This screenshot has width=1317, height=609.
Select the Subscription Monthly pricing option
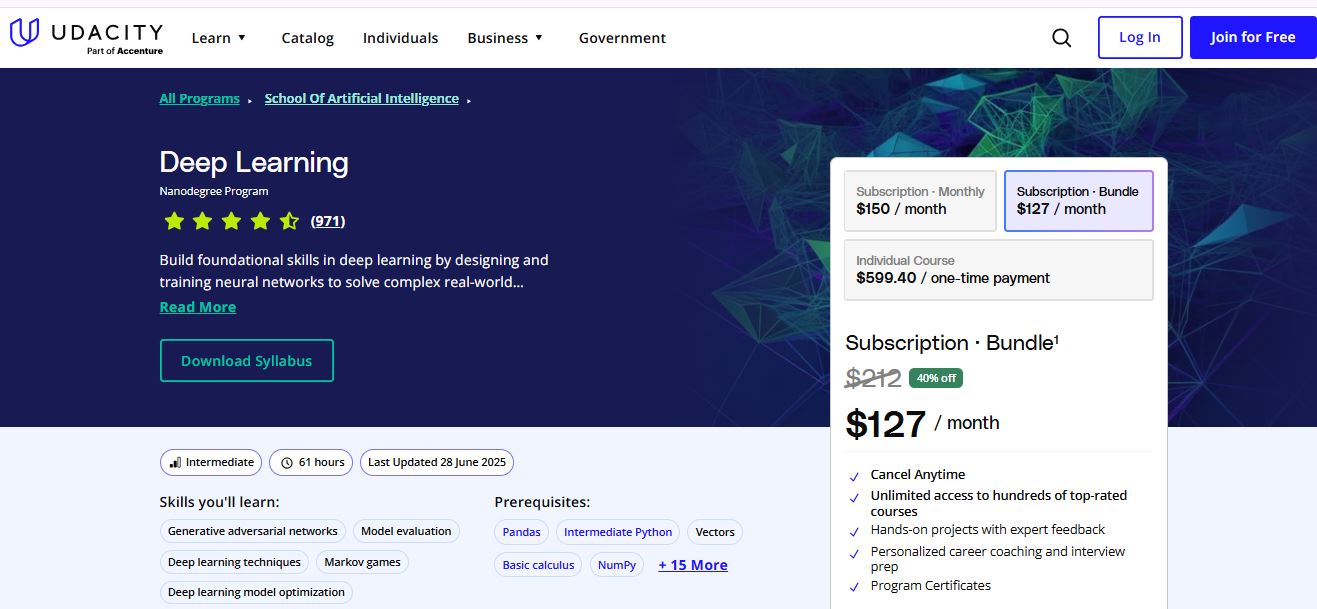pyautogui.click(x=919, y=200)
